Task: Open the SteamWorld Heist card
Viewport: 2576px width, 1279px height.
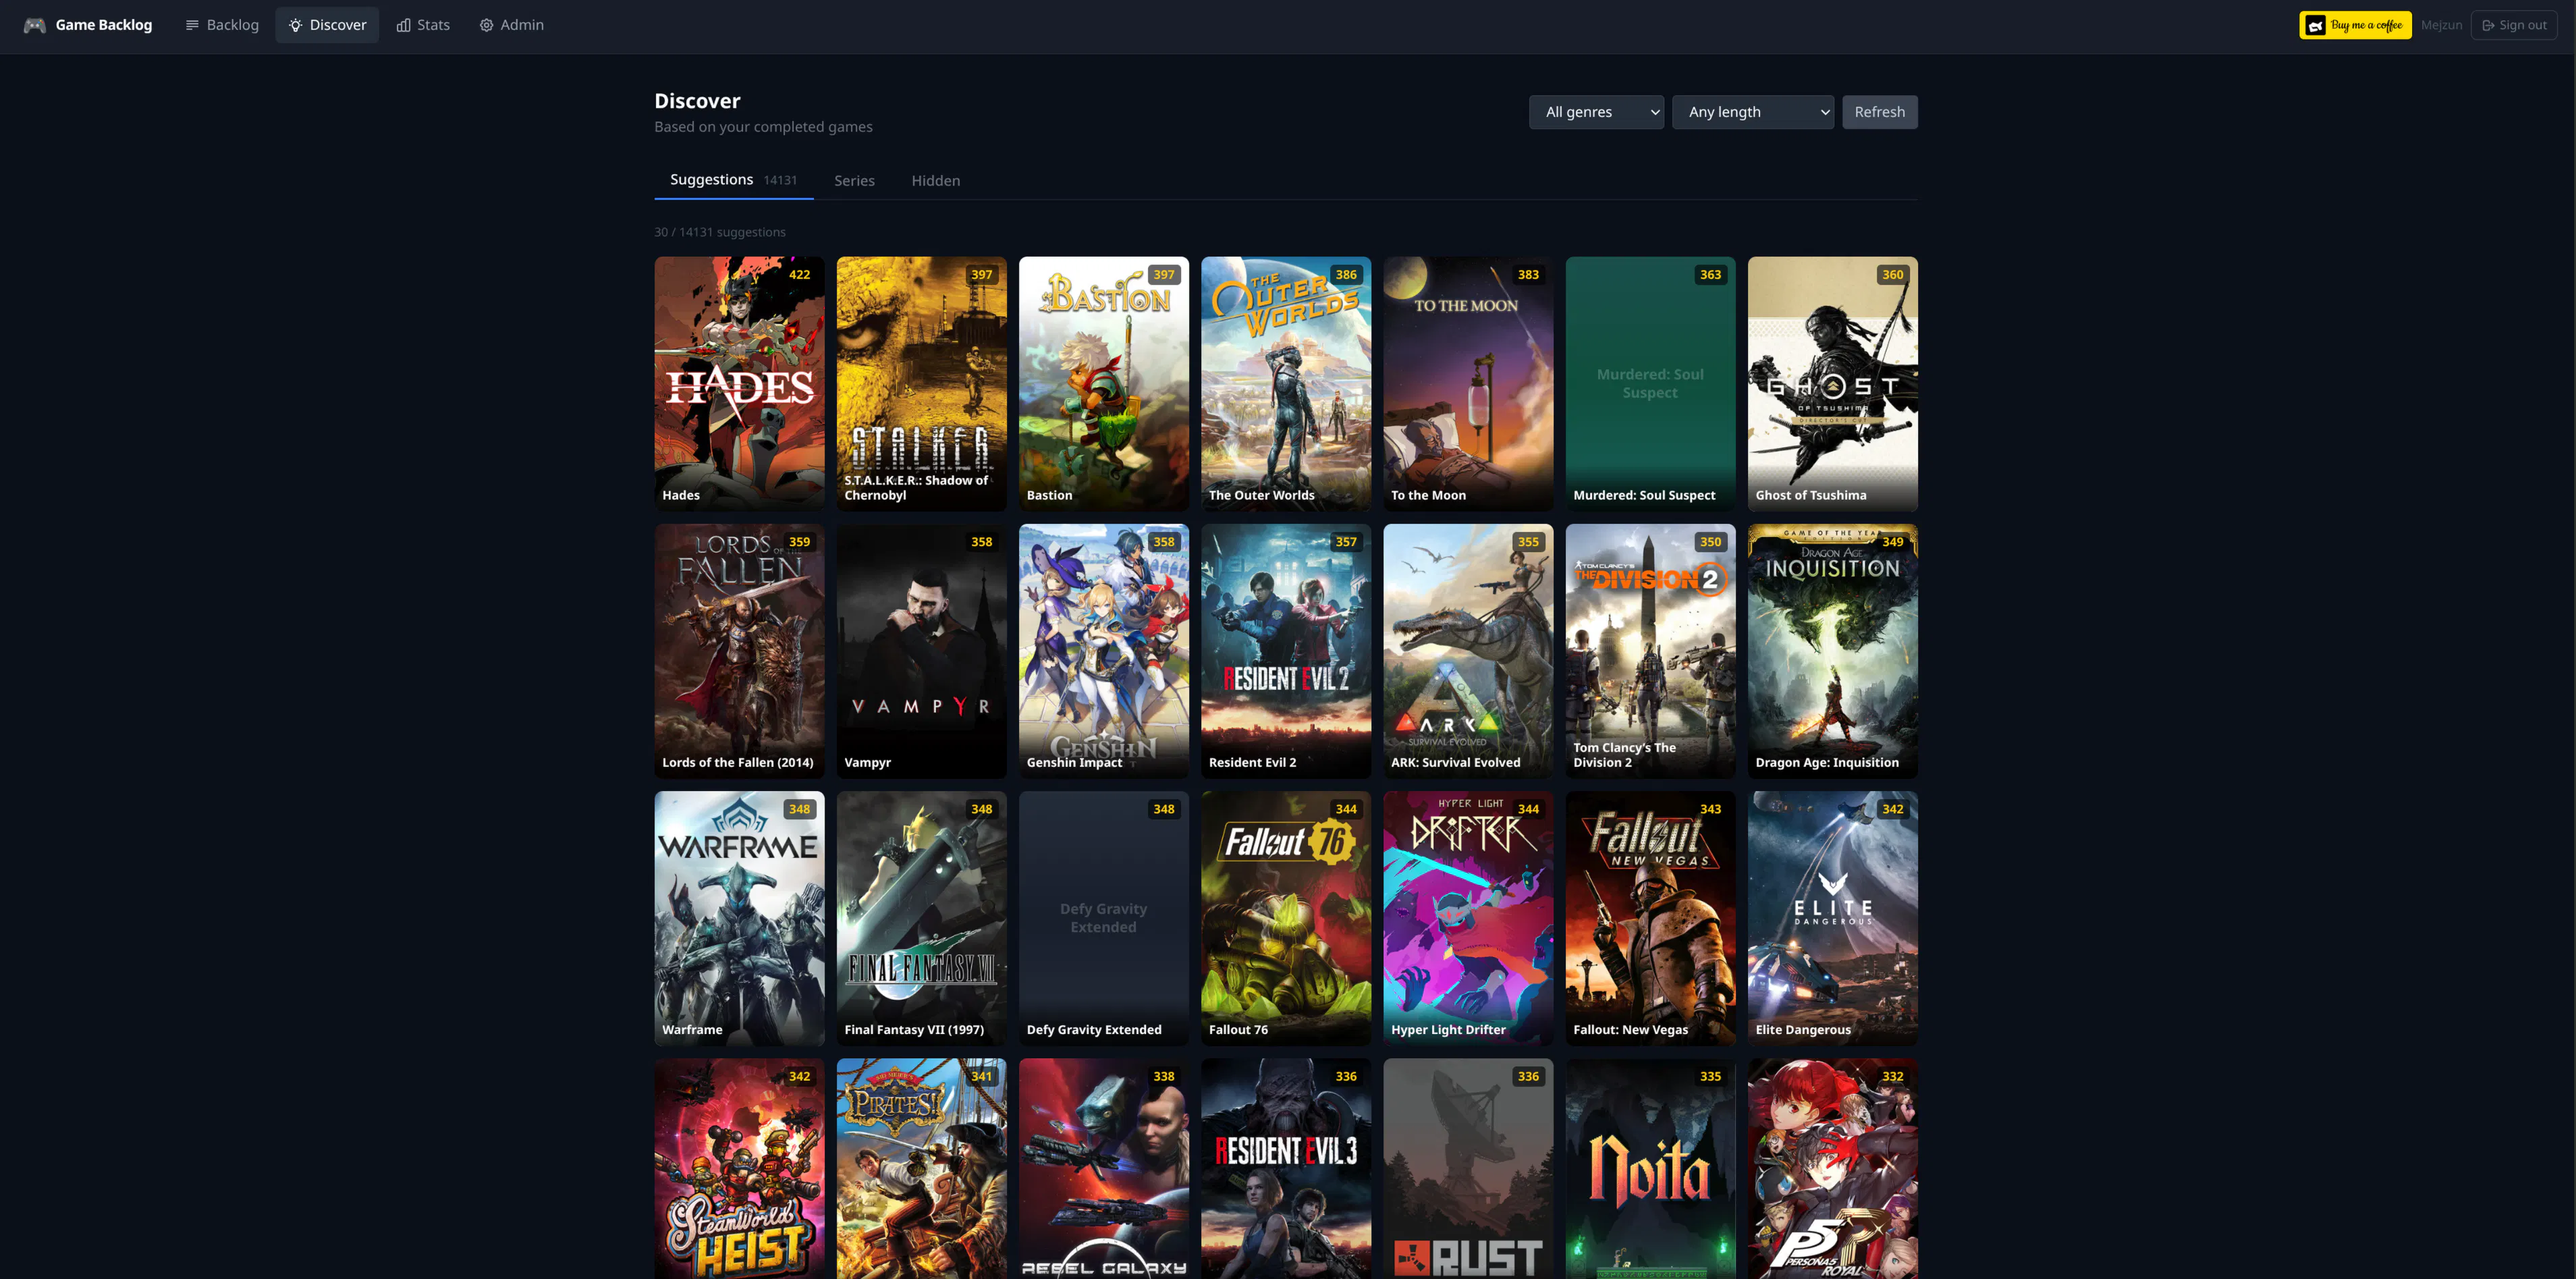Action: [739, 1168]
